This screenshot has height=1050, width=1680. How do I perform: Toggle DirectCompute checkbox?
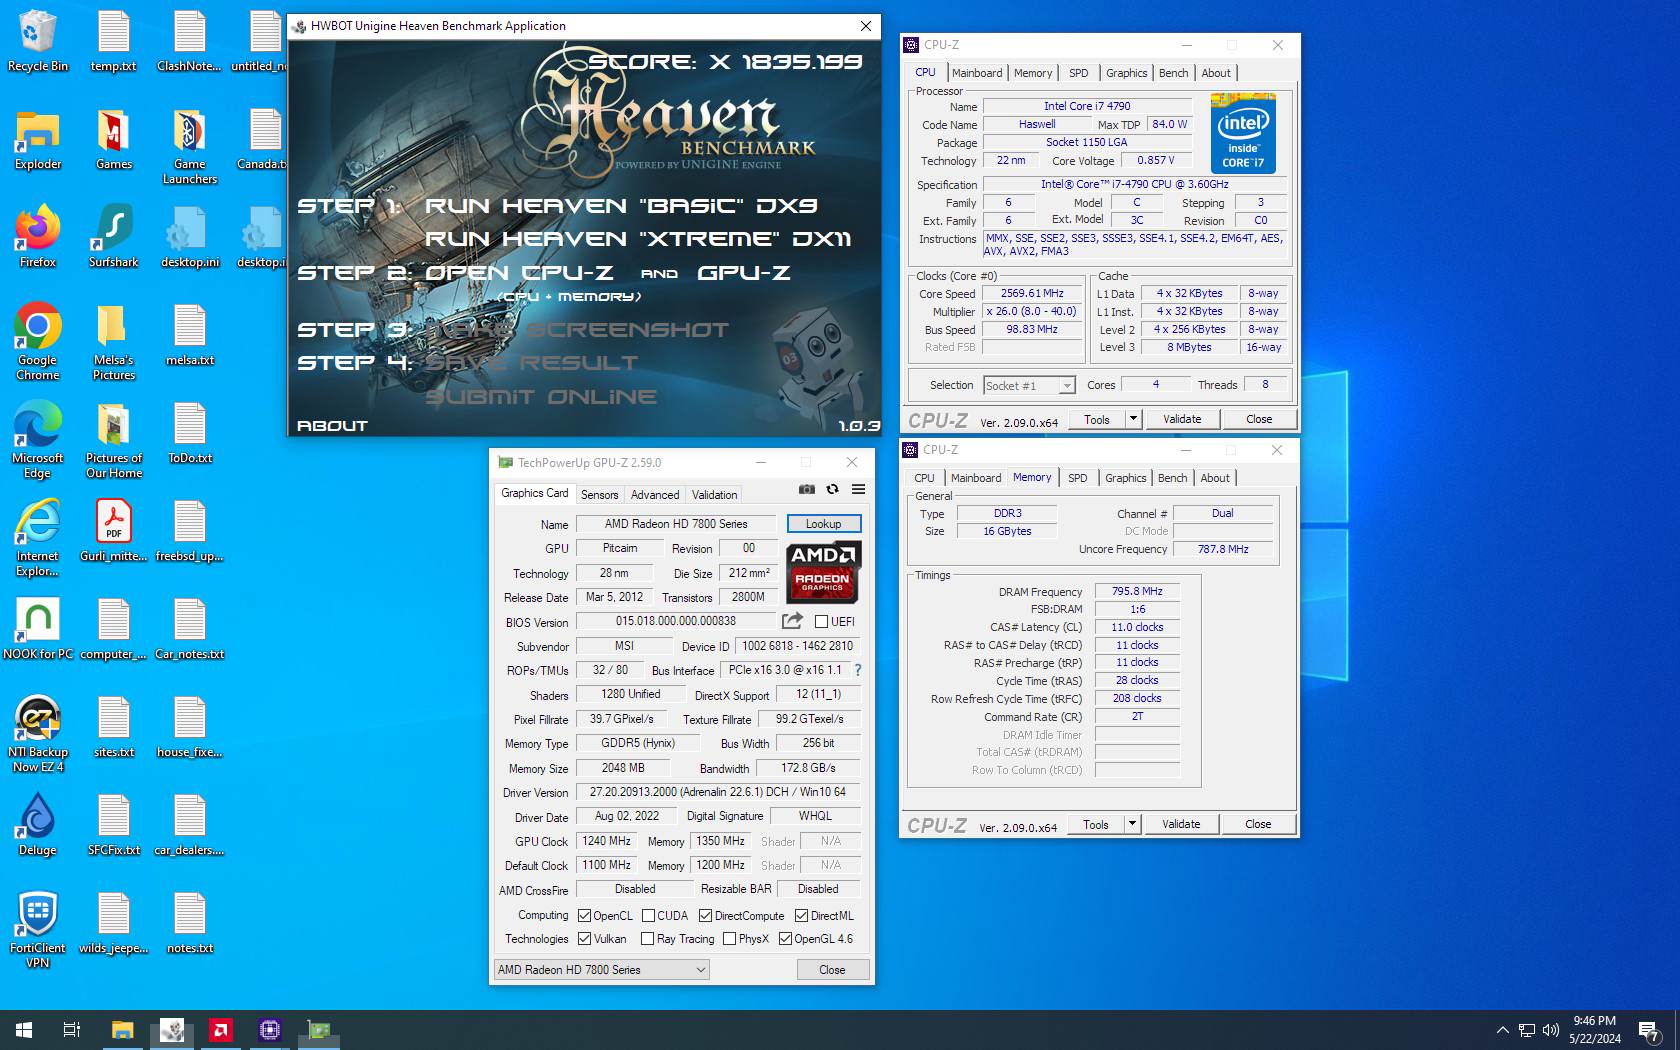(x=705, y=916)
